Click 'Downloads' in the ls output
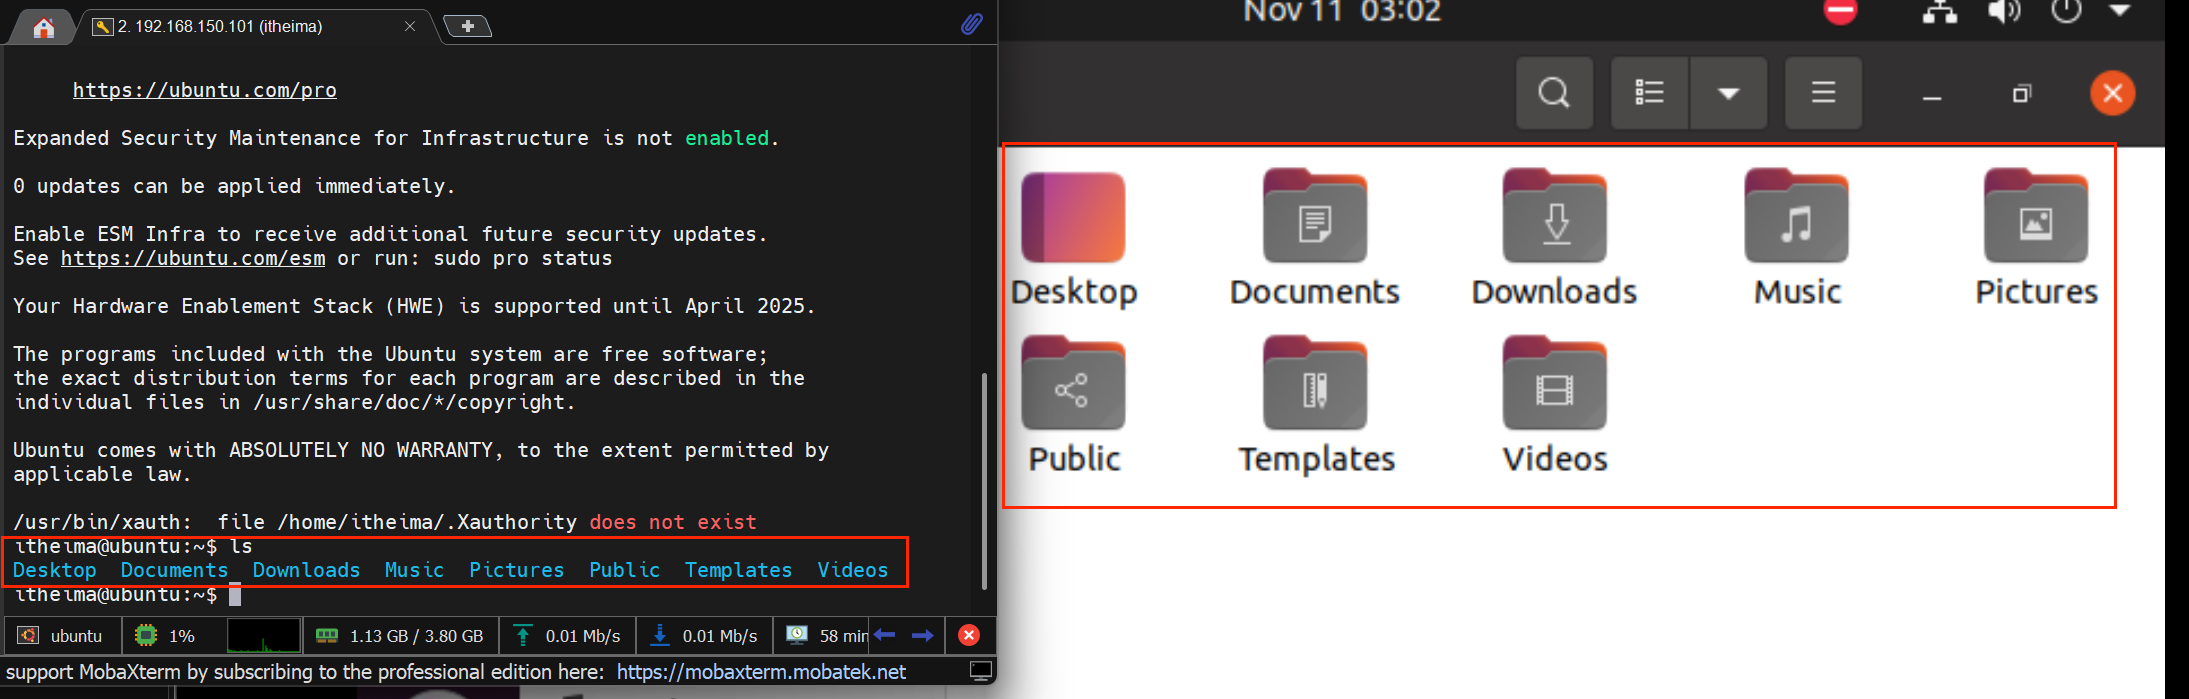Viewport: 2189px width, 699px height. [x=306, y=570]
